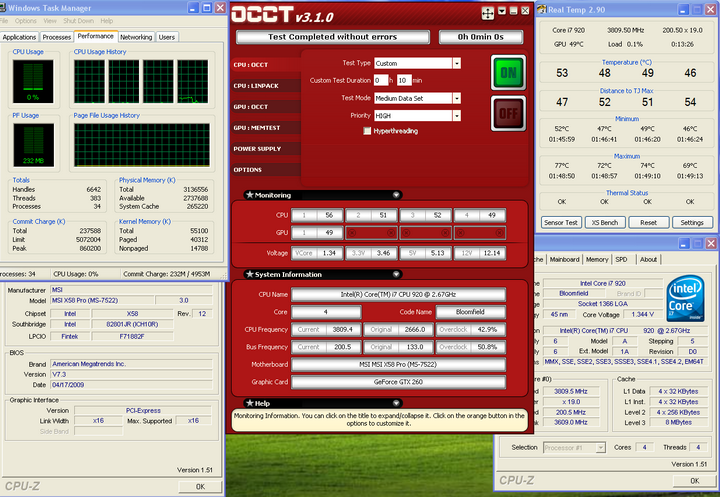Viewport: 720px width, 497px height.
Task: Click the Reset button in Real Temp
Action: point(648,223)
